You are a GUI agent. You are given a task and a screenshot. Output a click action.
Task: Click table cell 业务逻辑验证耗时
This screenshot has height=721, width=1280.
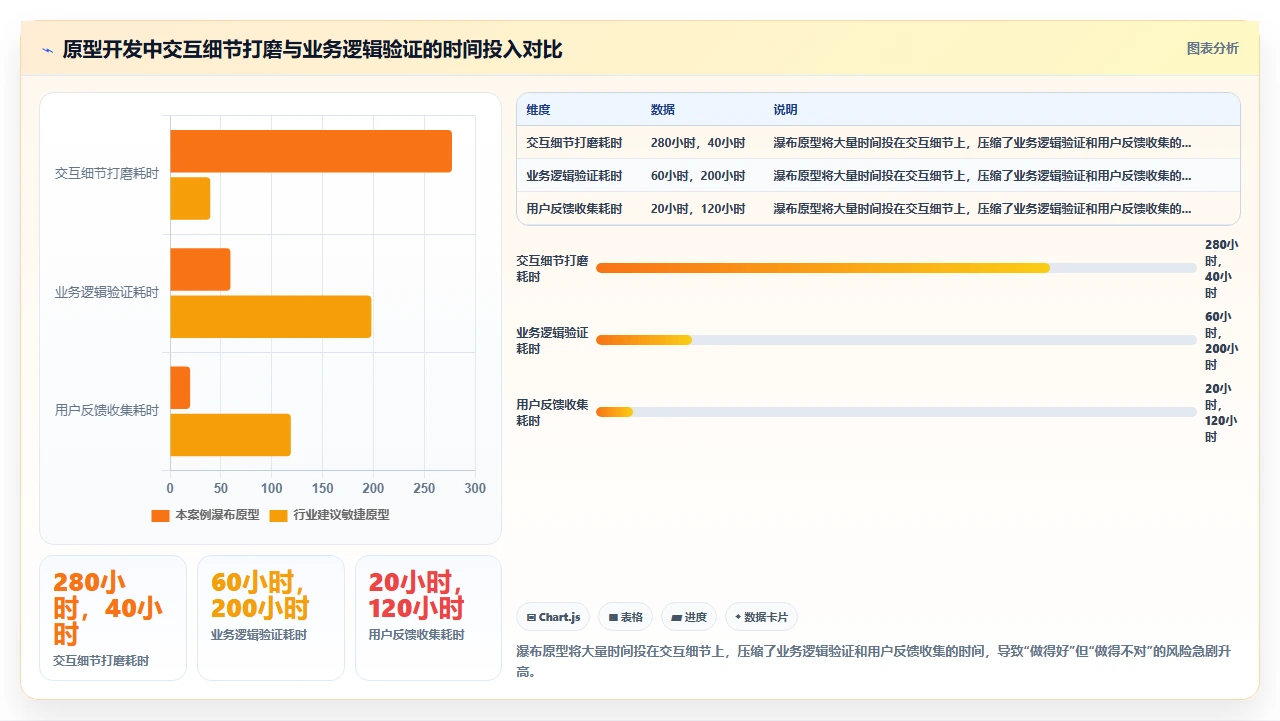[x=574, y=176]
